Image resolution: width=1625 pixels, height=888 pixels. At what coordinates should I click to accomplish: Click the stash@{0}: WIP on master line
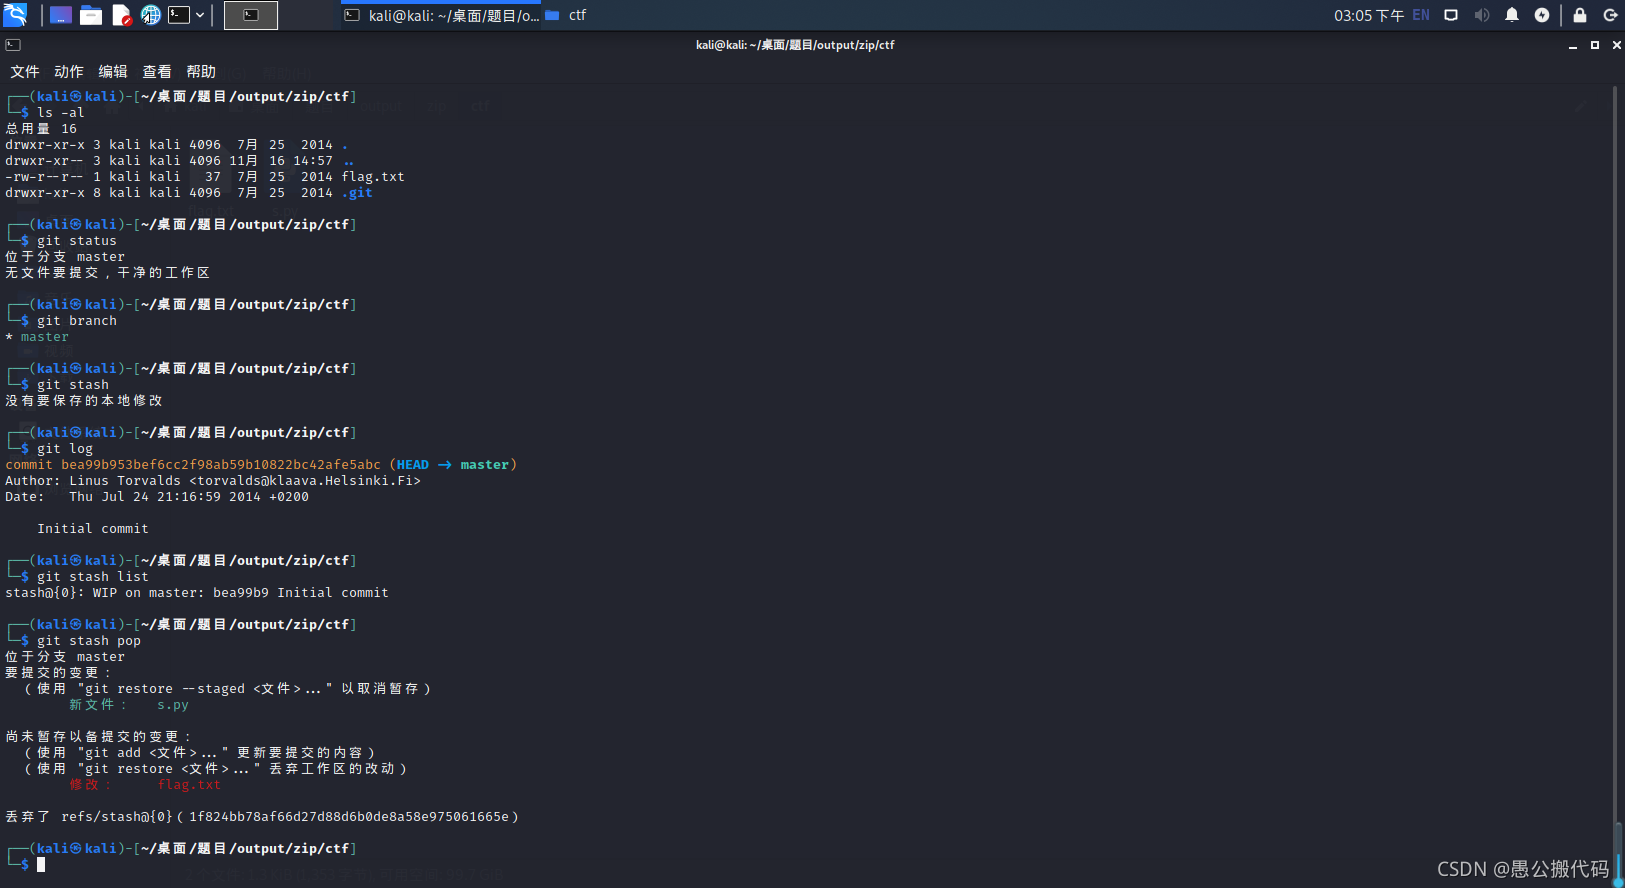coord(197,593)
